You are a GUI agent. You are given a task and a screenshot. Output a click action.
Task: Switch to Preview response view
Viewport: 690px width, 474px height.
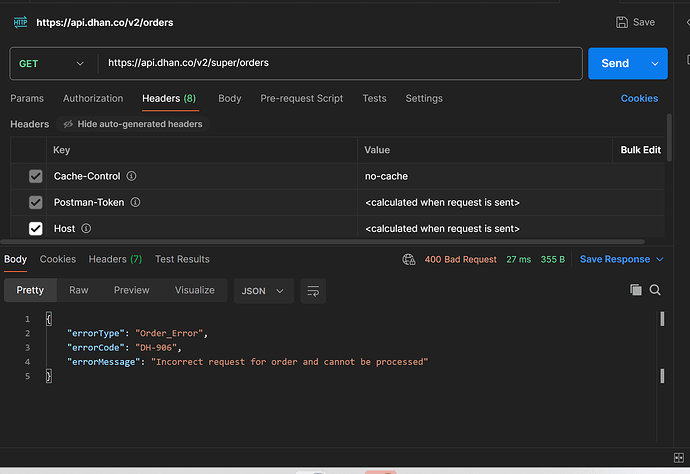[132, 290]
